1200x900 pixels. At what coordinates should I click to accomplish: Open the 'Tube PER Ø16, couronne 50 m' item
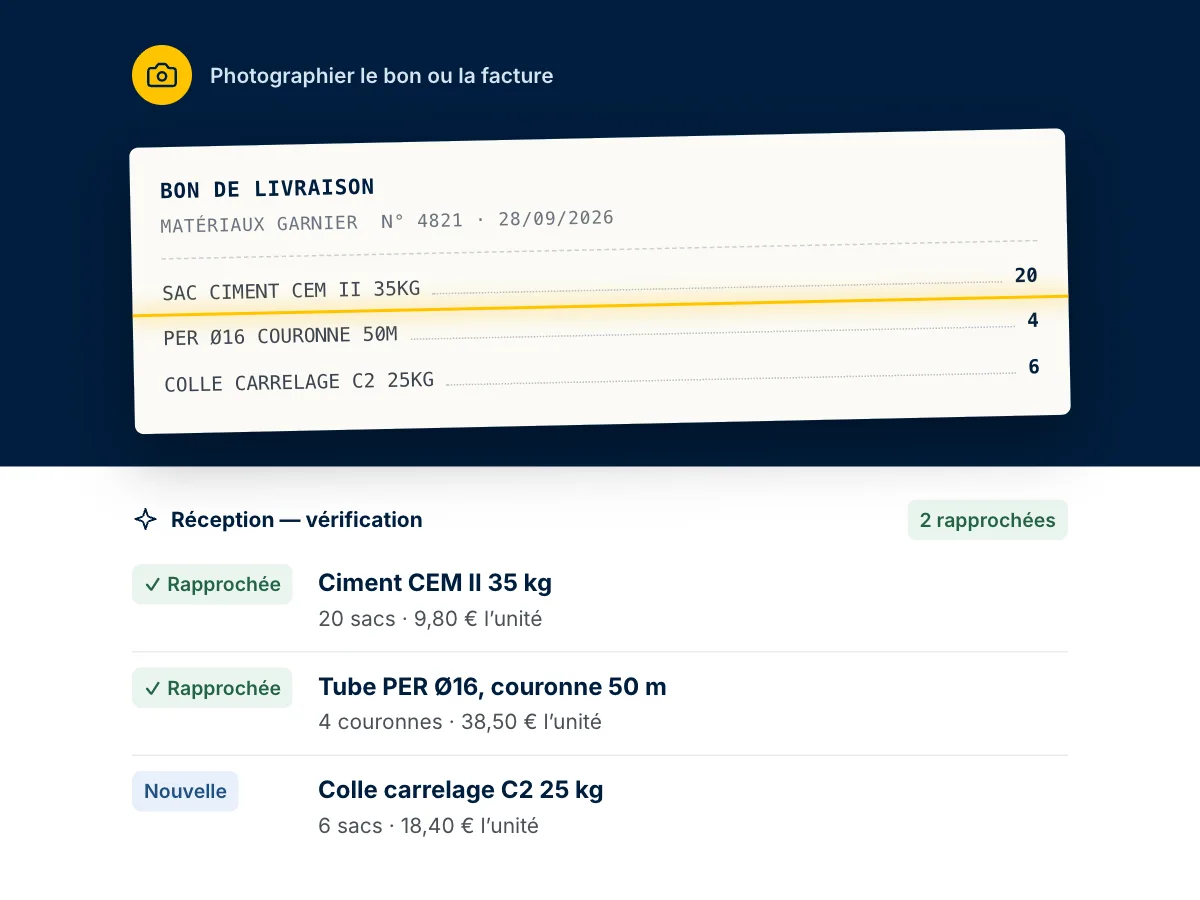tap(492, 686)
